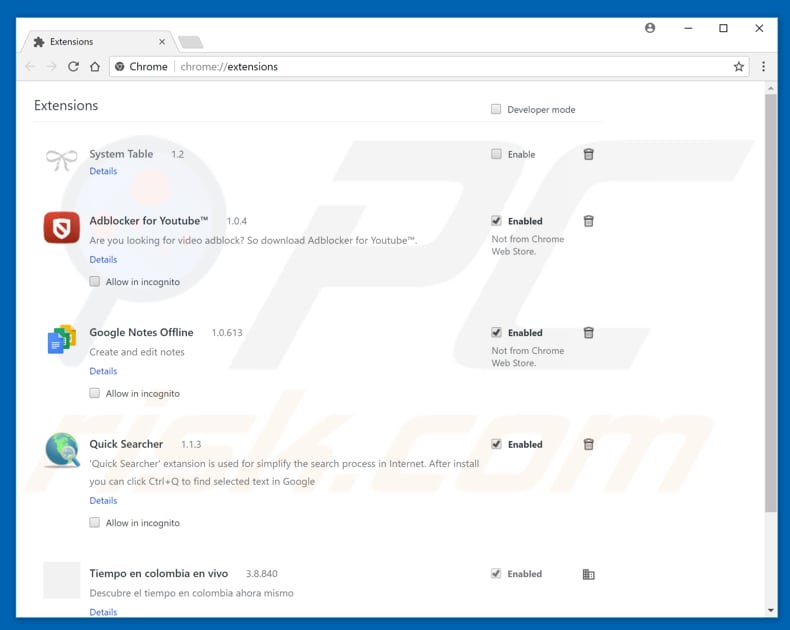Click the forward navigation arrow
The image size is (790, 630).
[x=51, y=67]
